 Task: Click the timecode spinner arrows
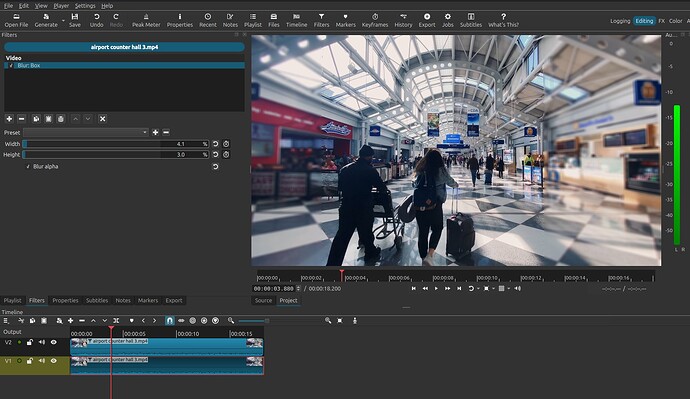299,289
